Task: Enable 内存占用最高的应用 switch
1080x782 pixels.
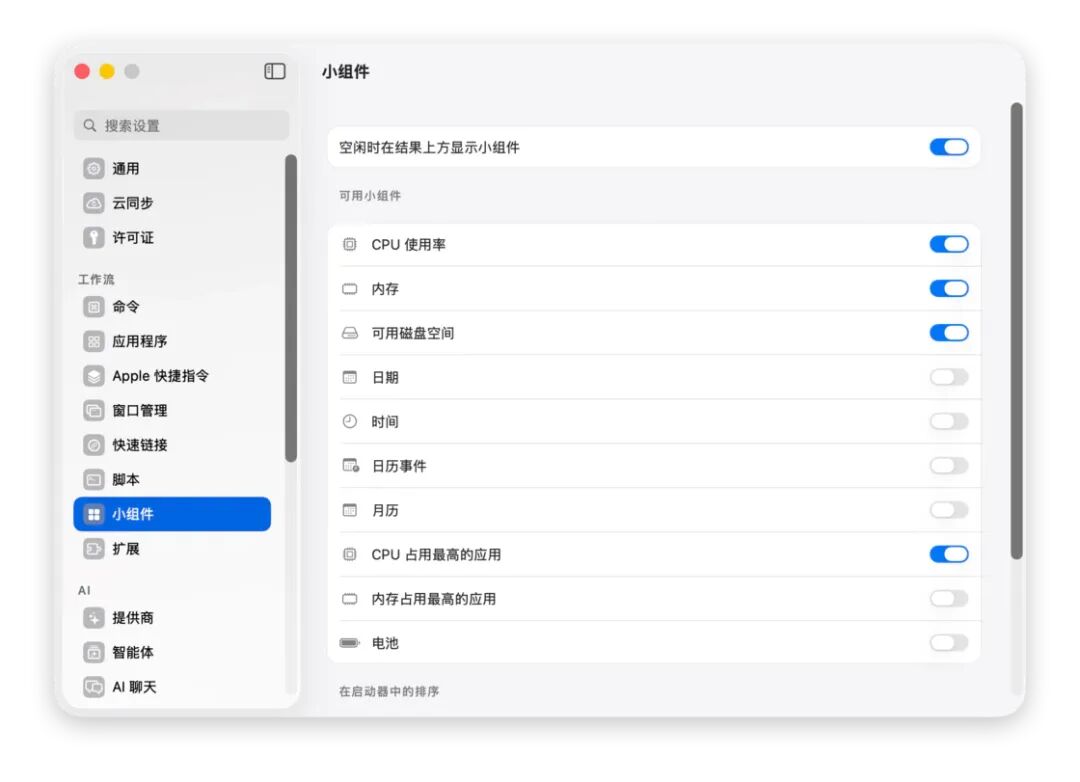Action: (949, 599)
